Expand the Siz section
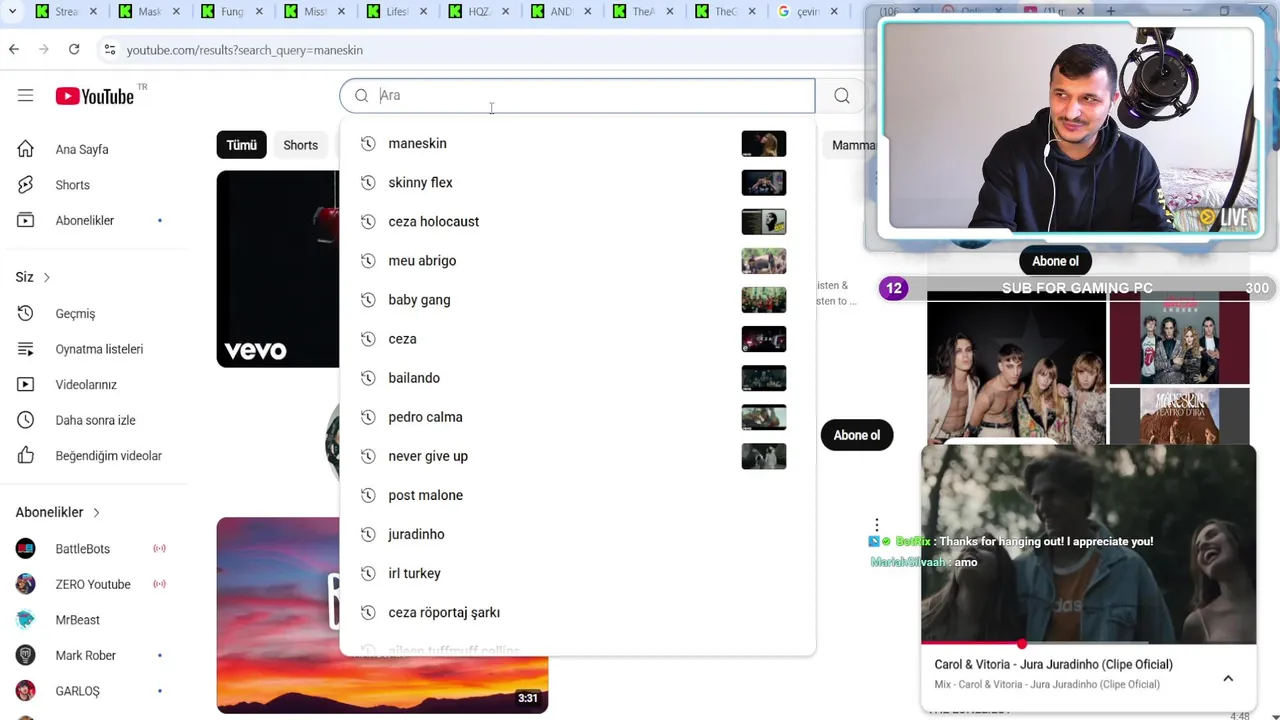 pos(32,277)
